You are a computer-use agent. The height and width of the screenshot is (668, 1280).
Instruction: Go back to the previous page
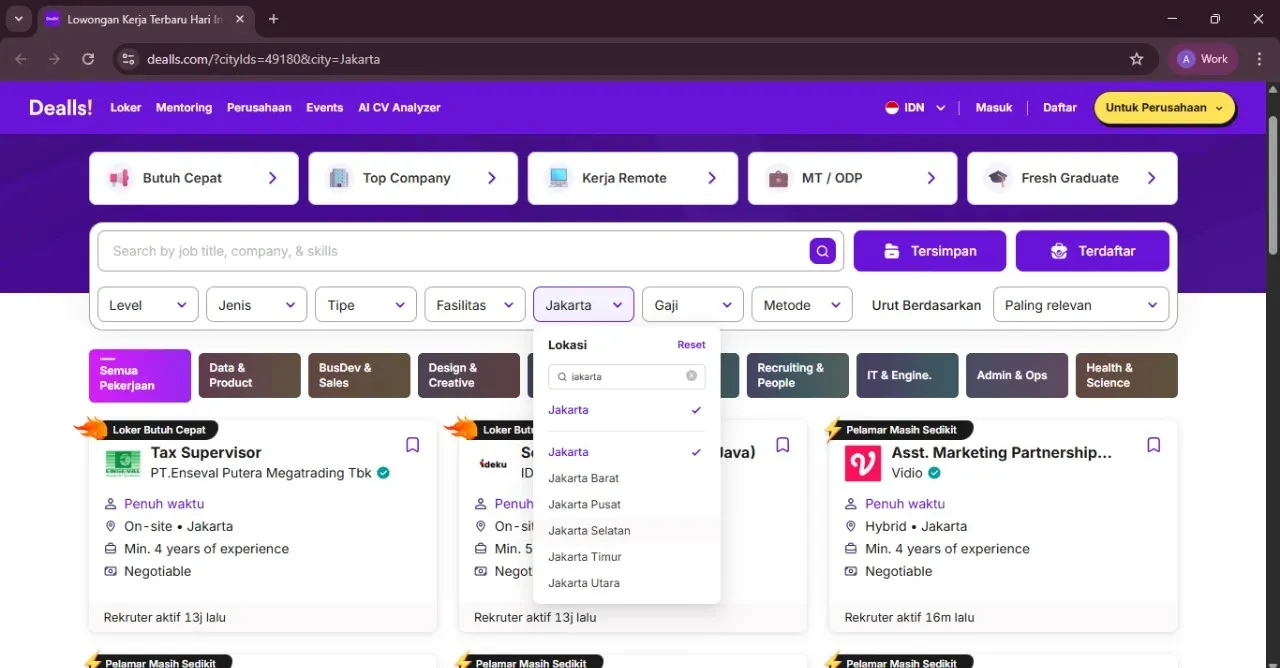(21, 59)
